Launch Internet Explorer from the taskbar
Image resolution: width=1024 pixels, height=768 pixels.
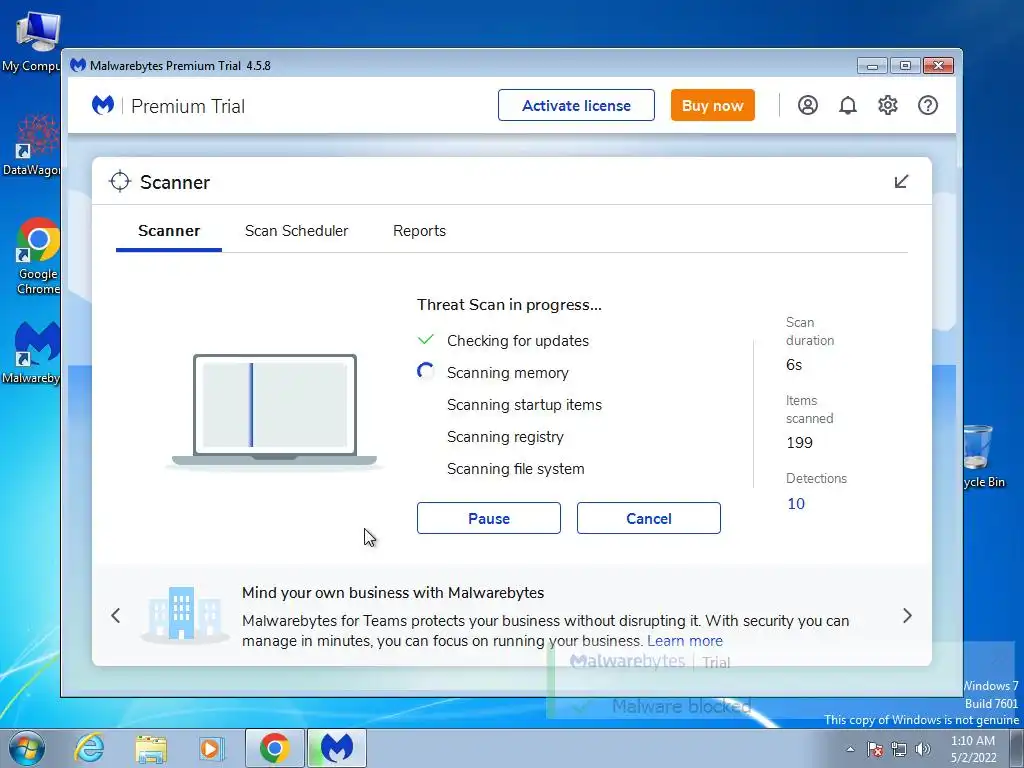tap(89, 748)
